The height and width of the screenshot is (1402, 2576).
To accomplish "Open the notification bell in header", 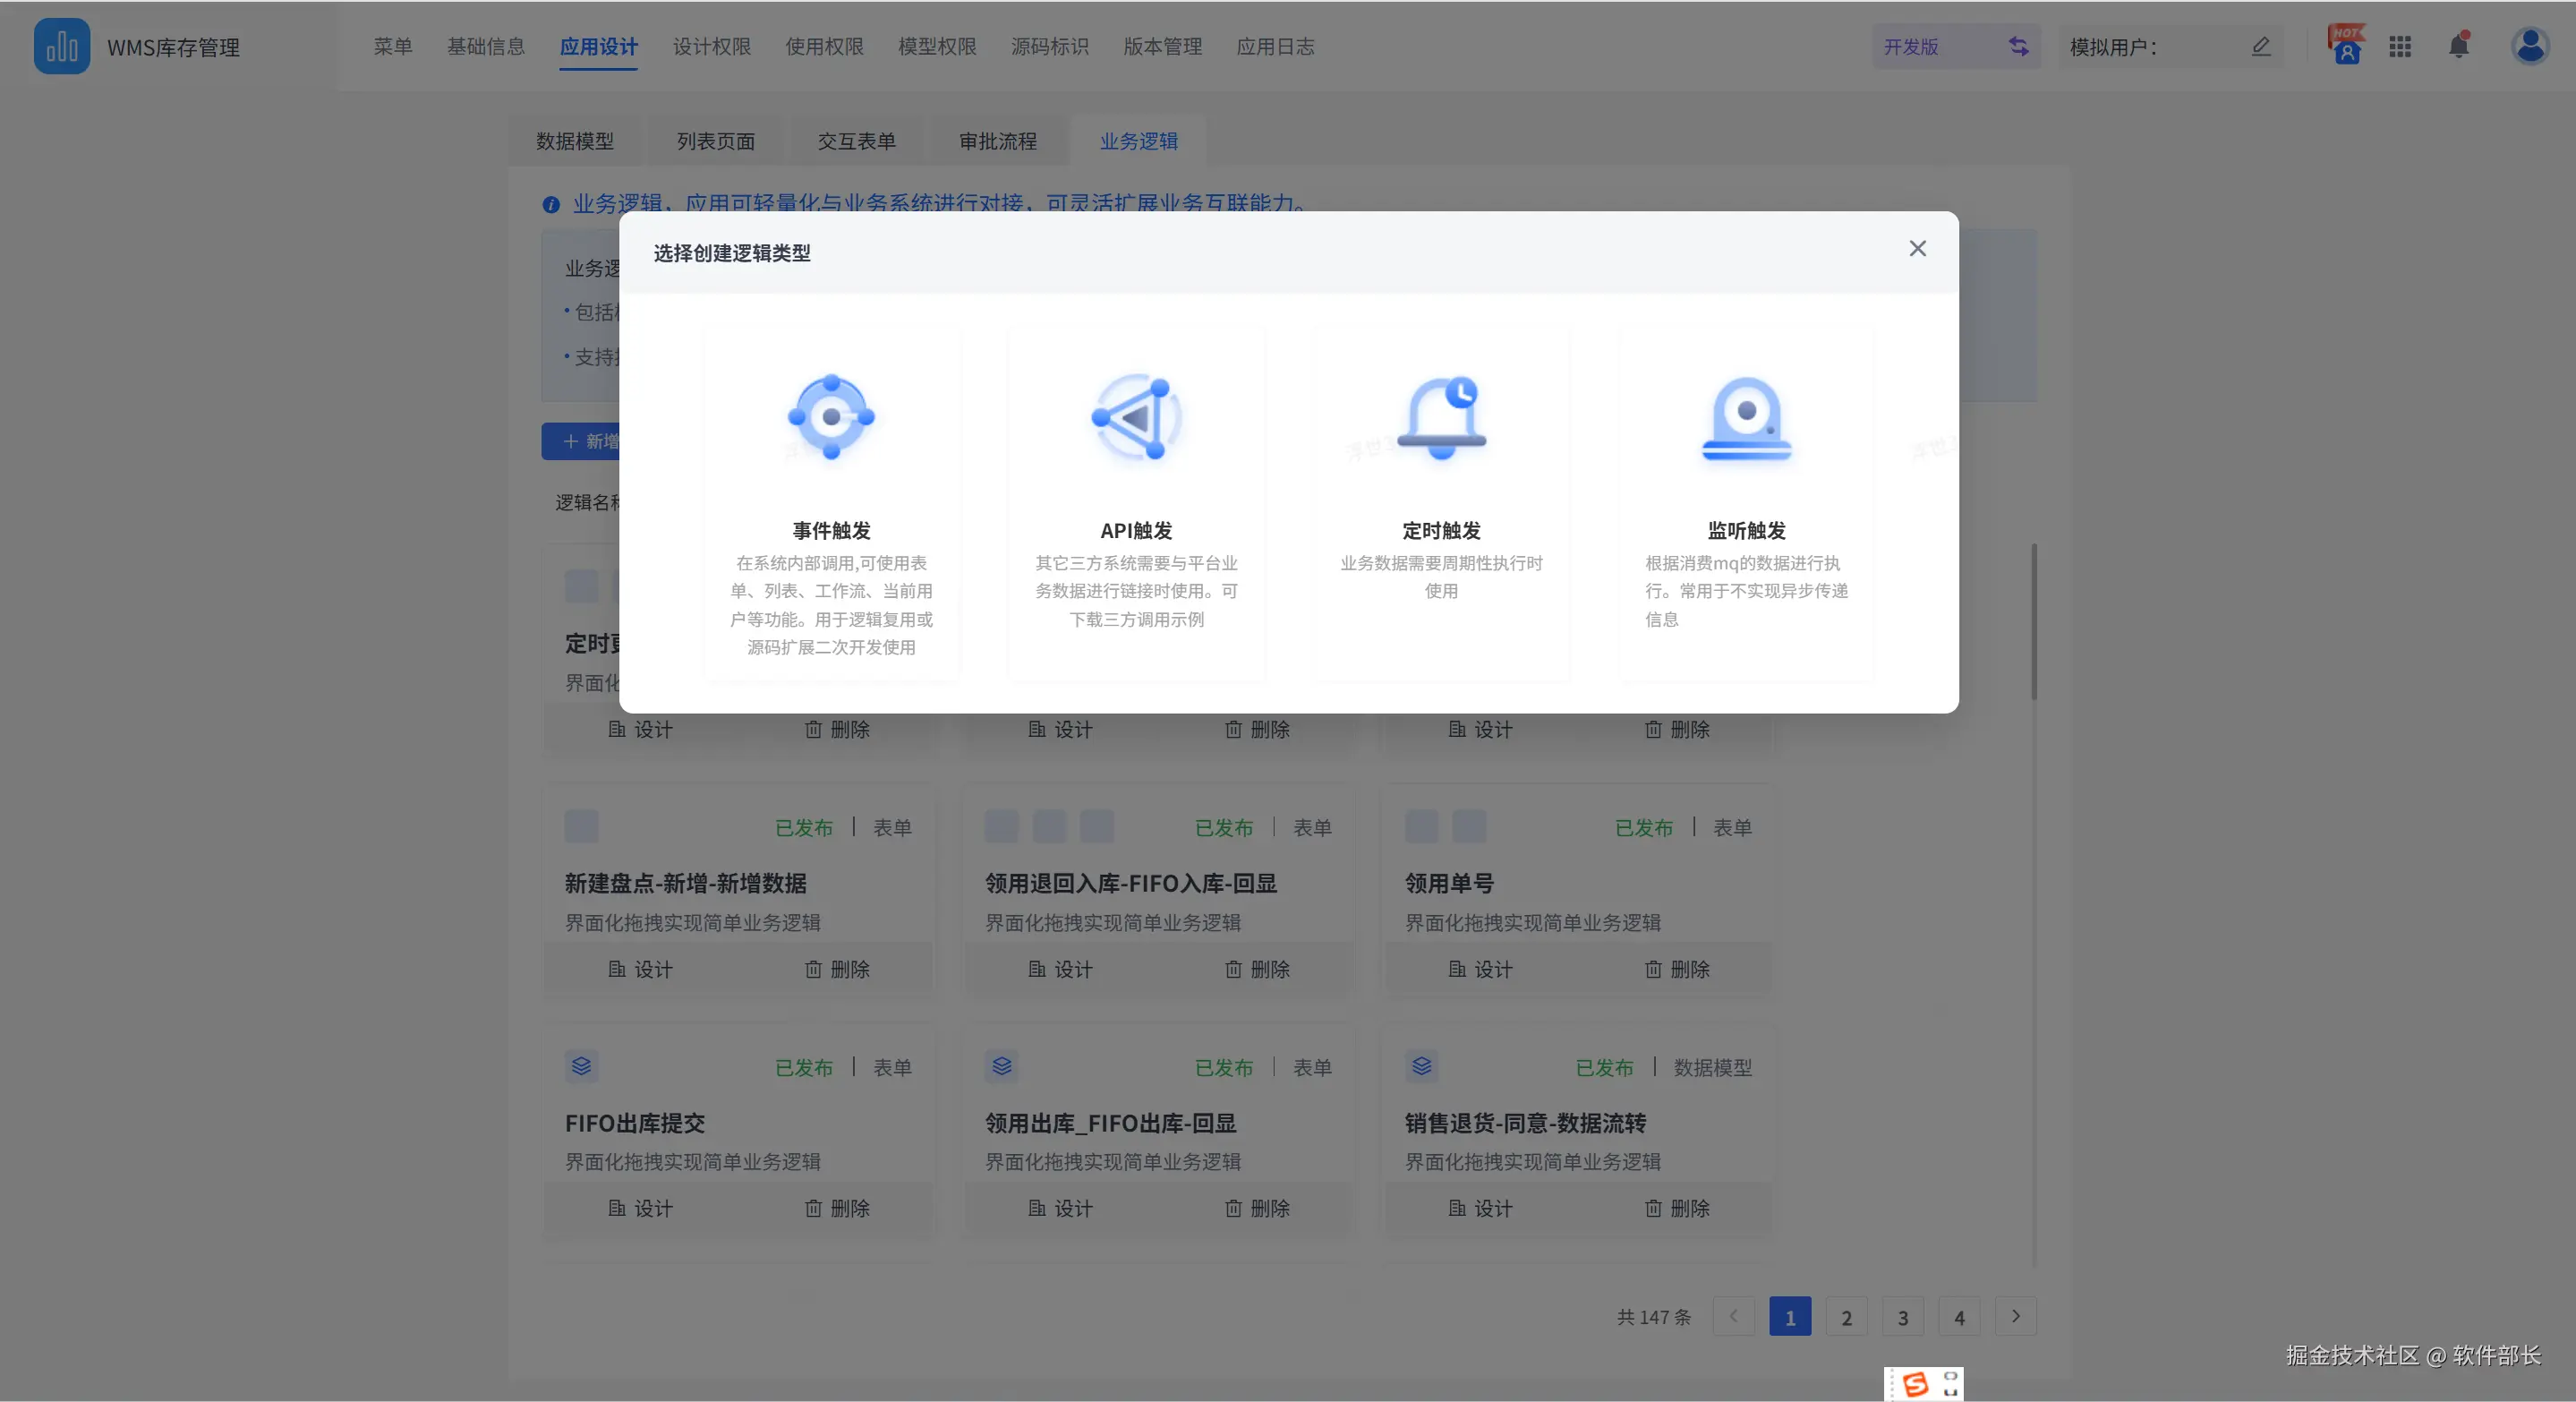I will tap(2459, 46).
